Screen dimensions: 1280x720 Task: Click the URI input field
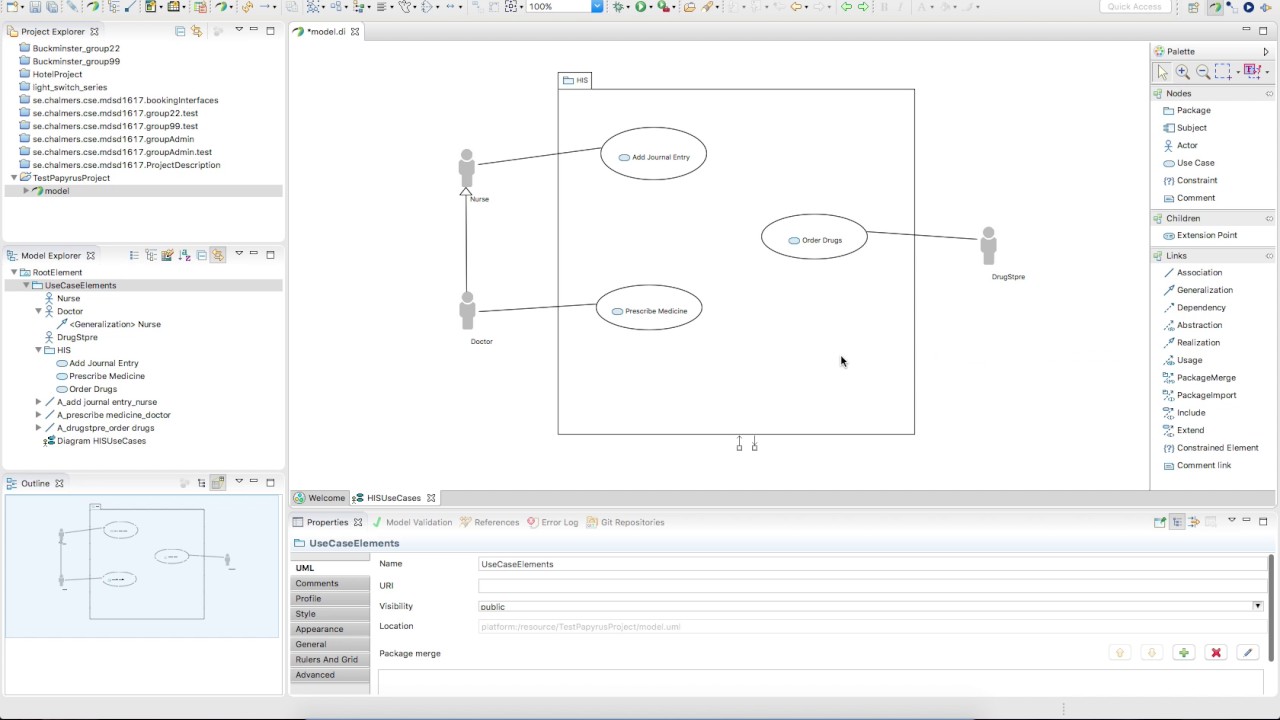pos(872,585)
